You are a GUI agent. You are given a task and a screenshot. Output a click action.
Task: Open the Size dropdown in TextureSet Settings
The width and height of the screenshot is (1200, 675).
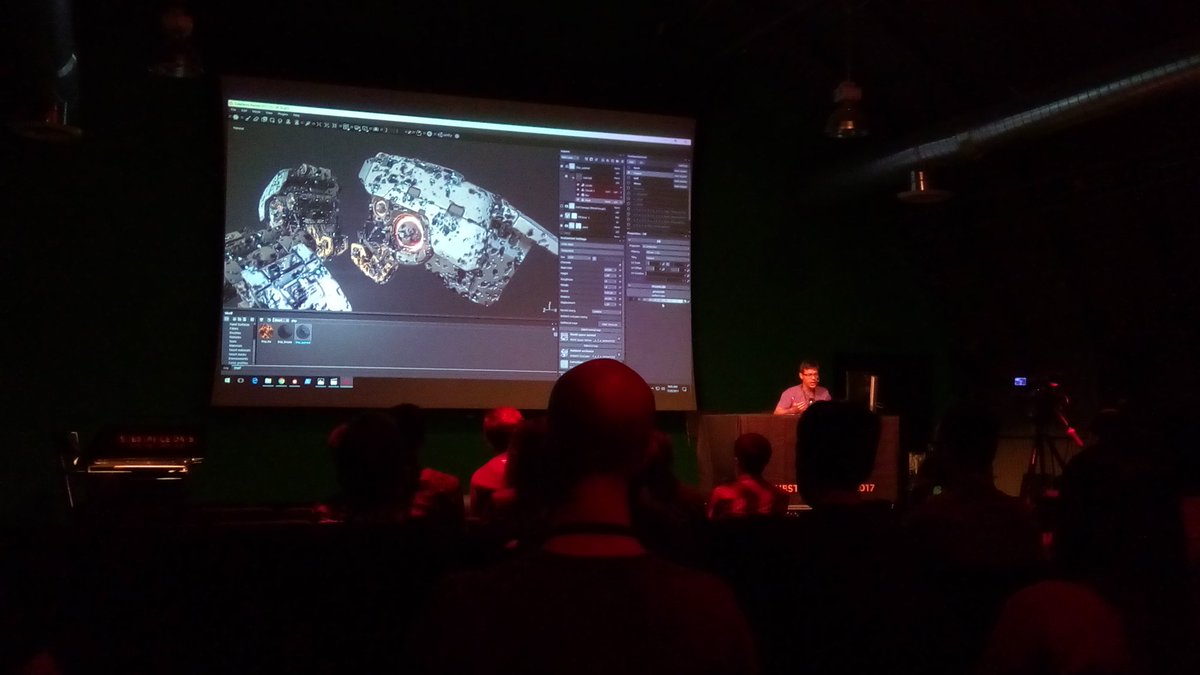pyautogui.click(x=580, y=258)
